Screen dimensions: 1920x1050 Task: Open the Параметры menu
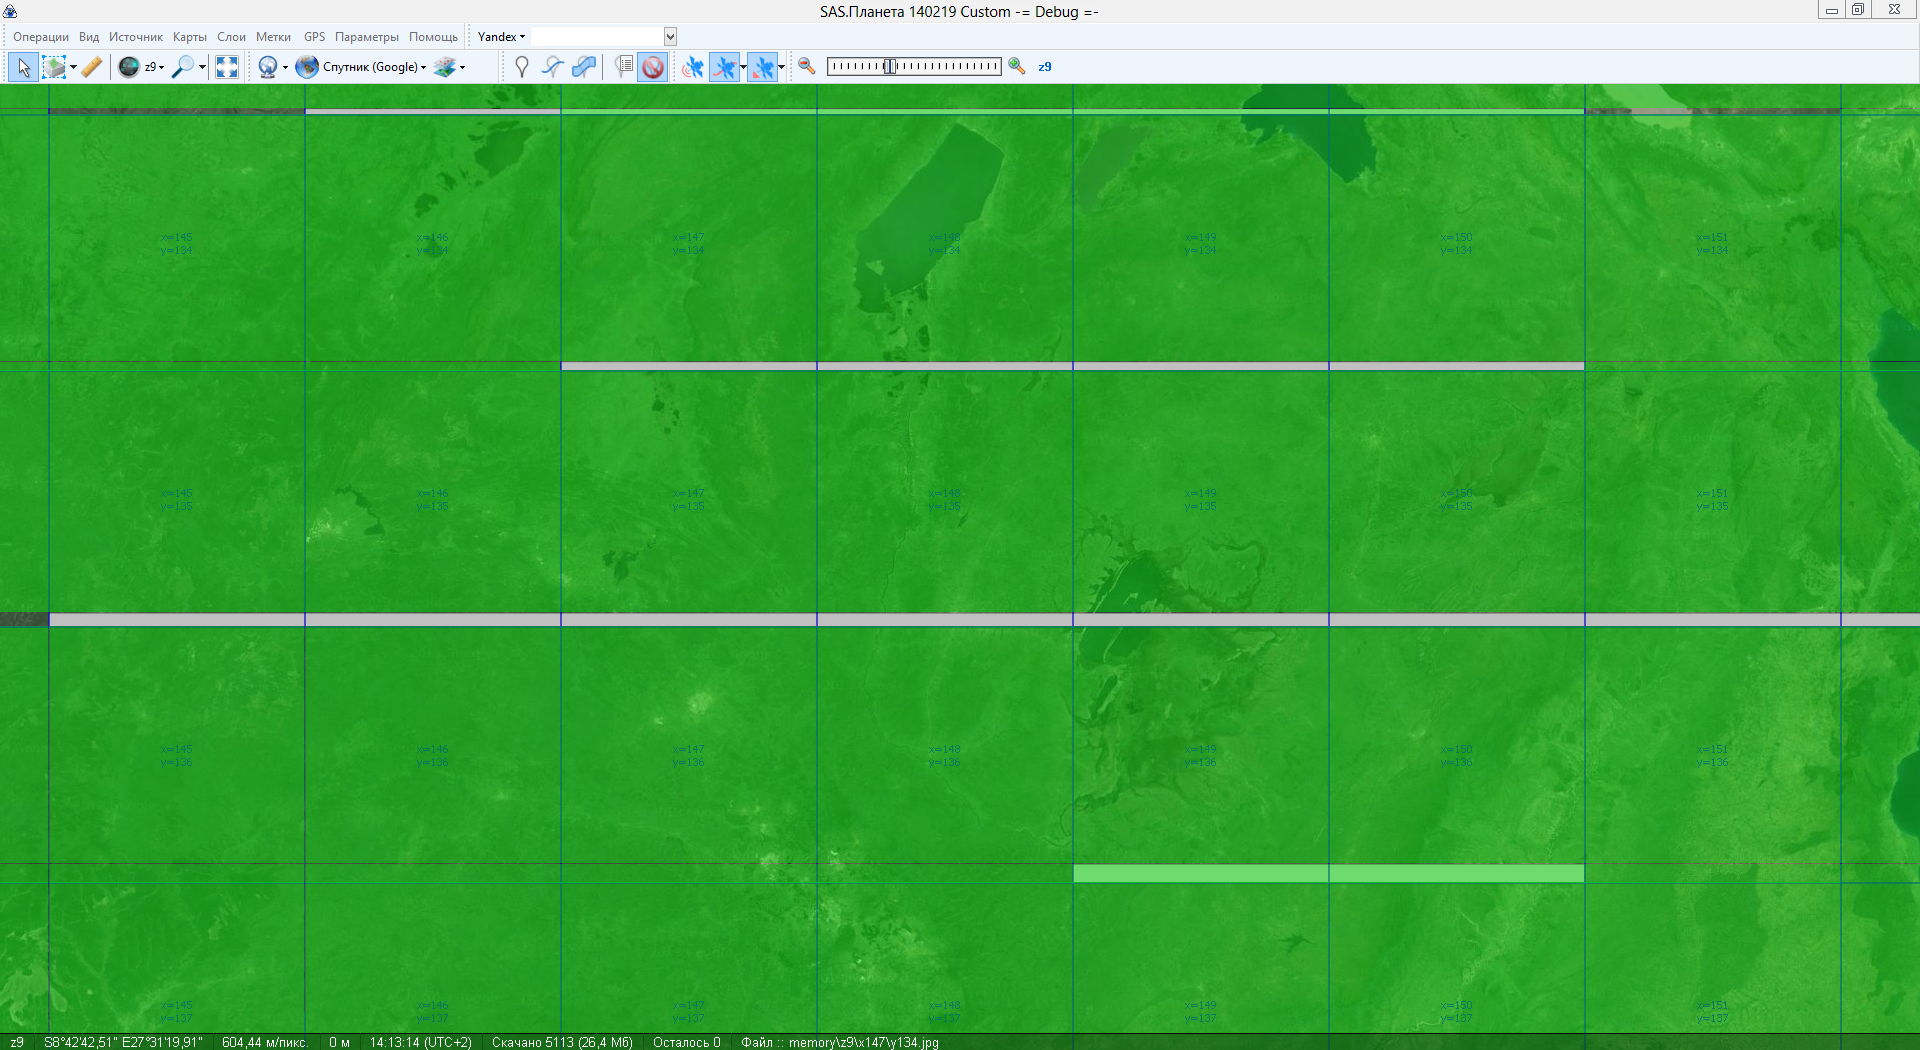click(366, 37)
